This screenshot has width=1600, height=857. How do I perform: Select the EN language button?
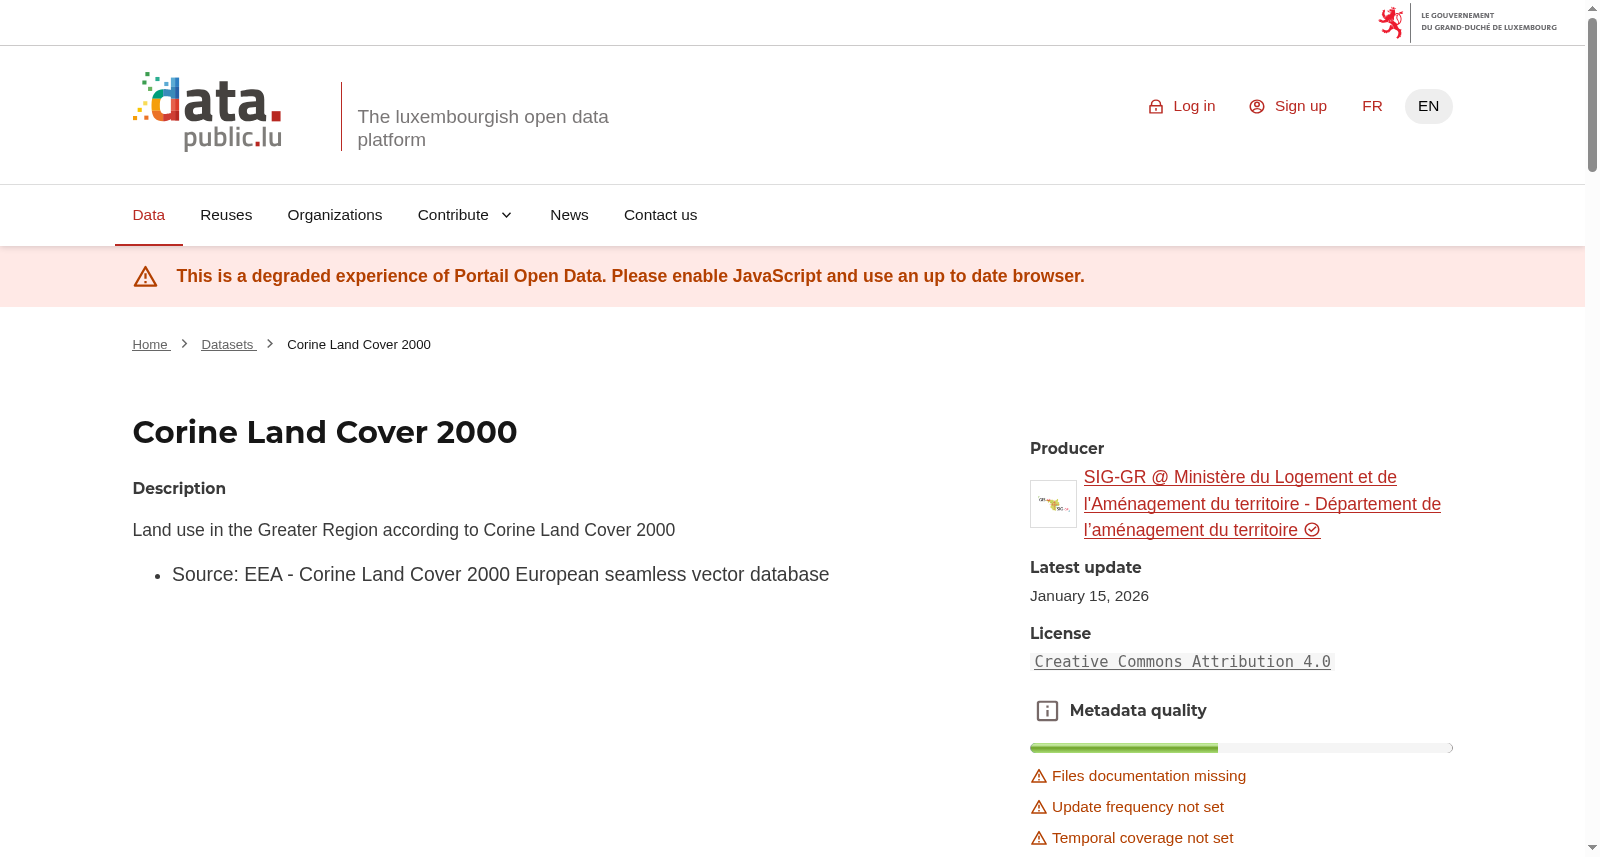(1428, 106)
